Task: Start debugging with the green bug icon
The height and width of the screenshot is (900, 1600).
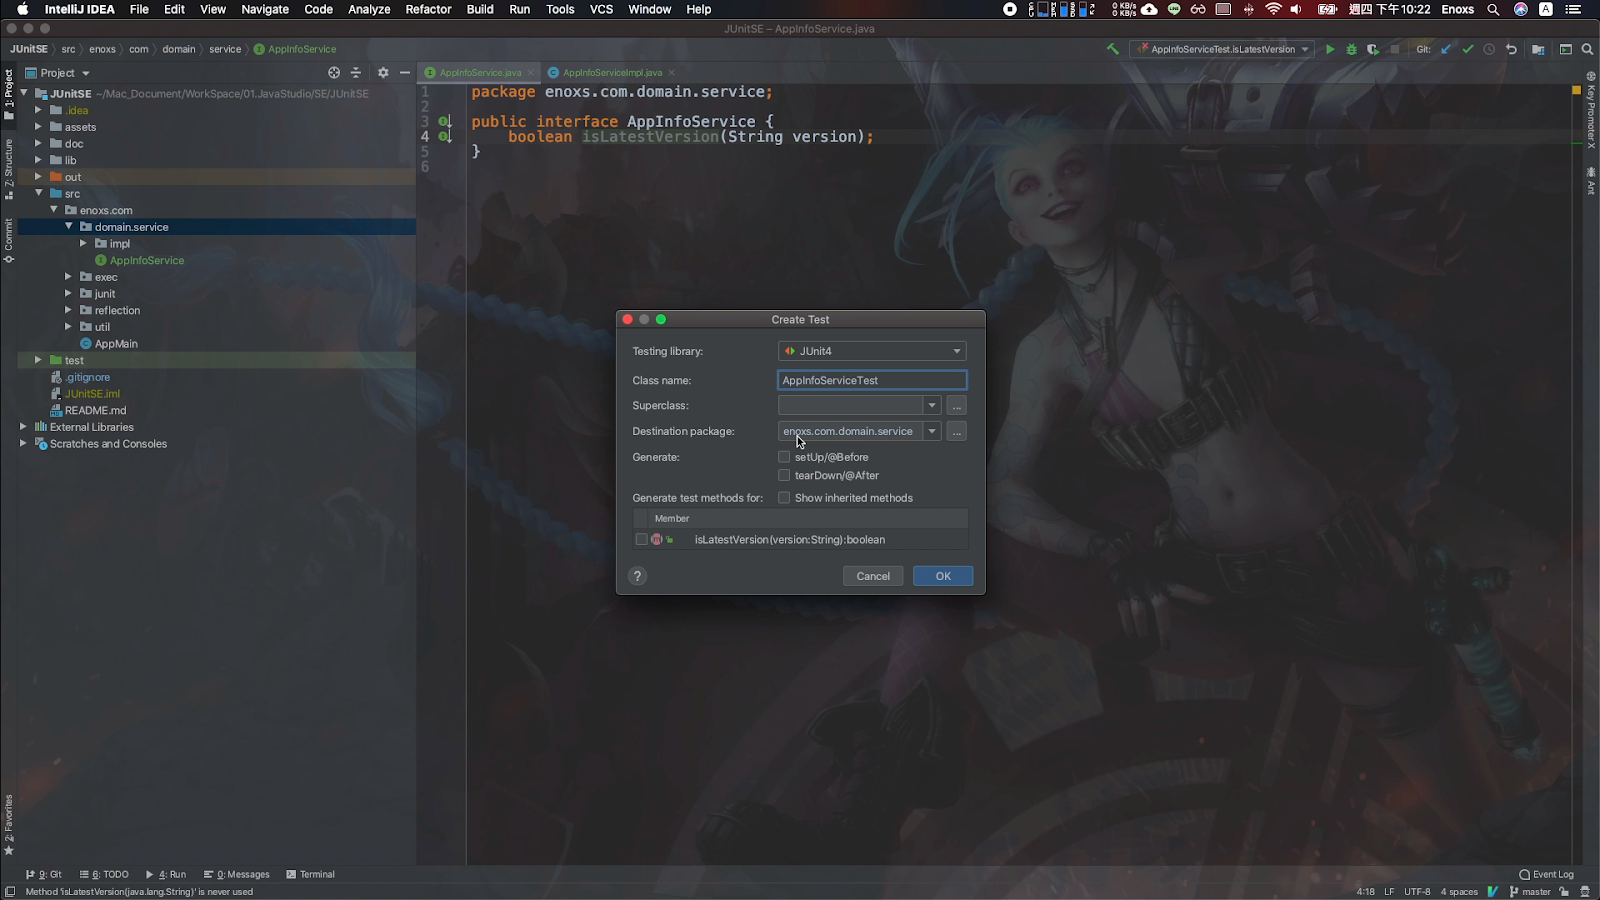Action: click(1351, 49)
